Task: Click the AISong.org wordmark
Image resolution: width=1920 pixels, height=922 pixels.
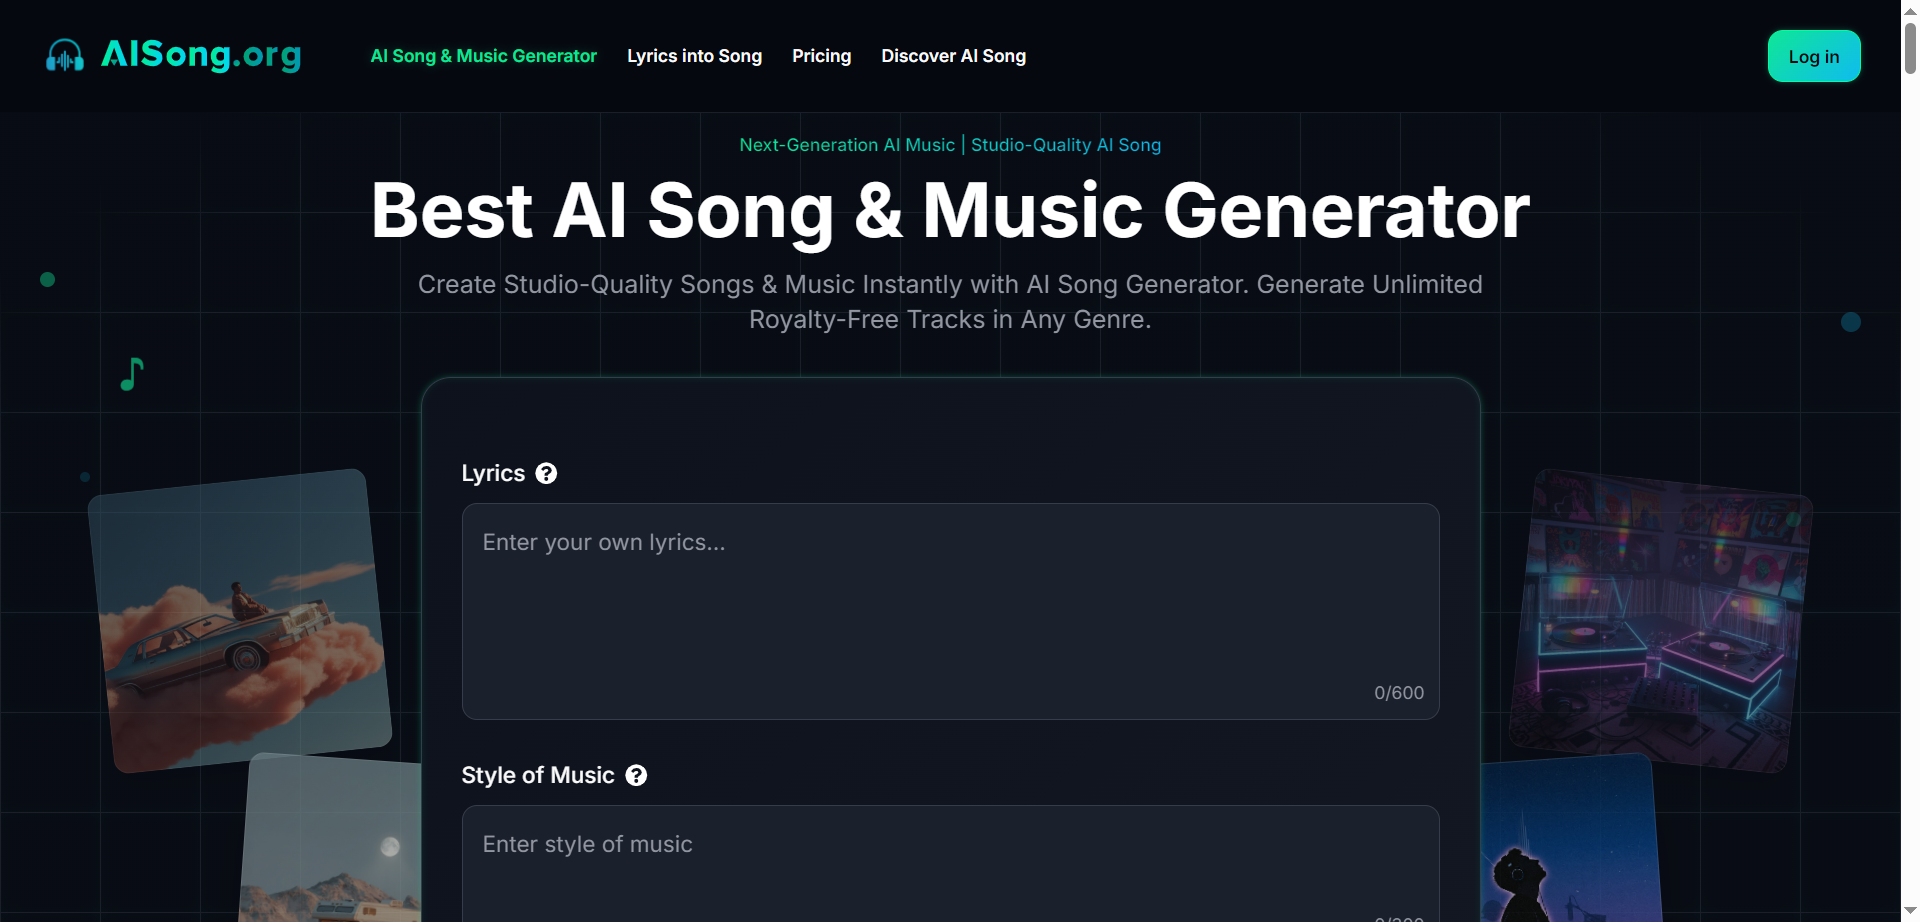Action: pyautogui.click(x=200, y=55)
